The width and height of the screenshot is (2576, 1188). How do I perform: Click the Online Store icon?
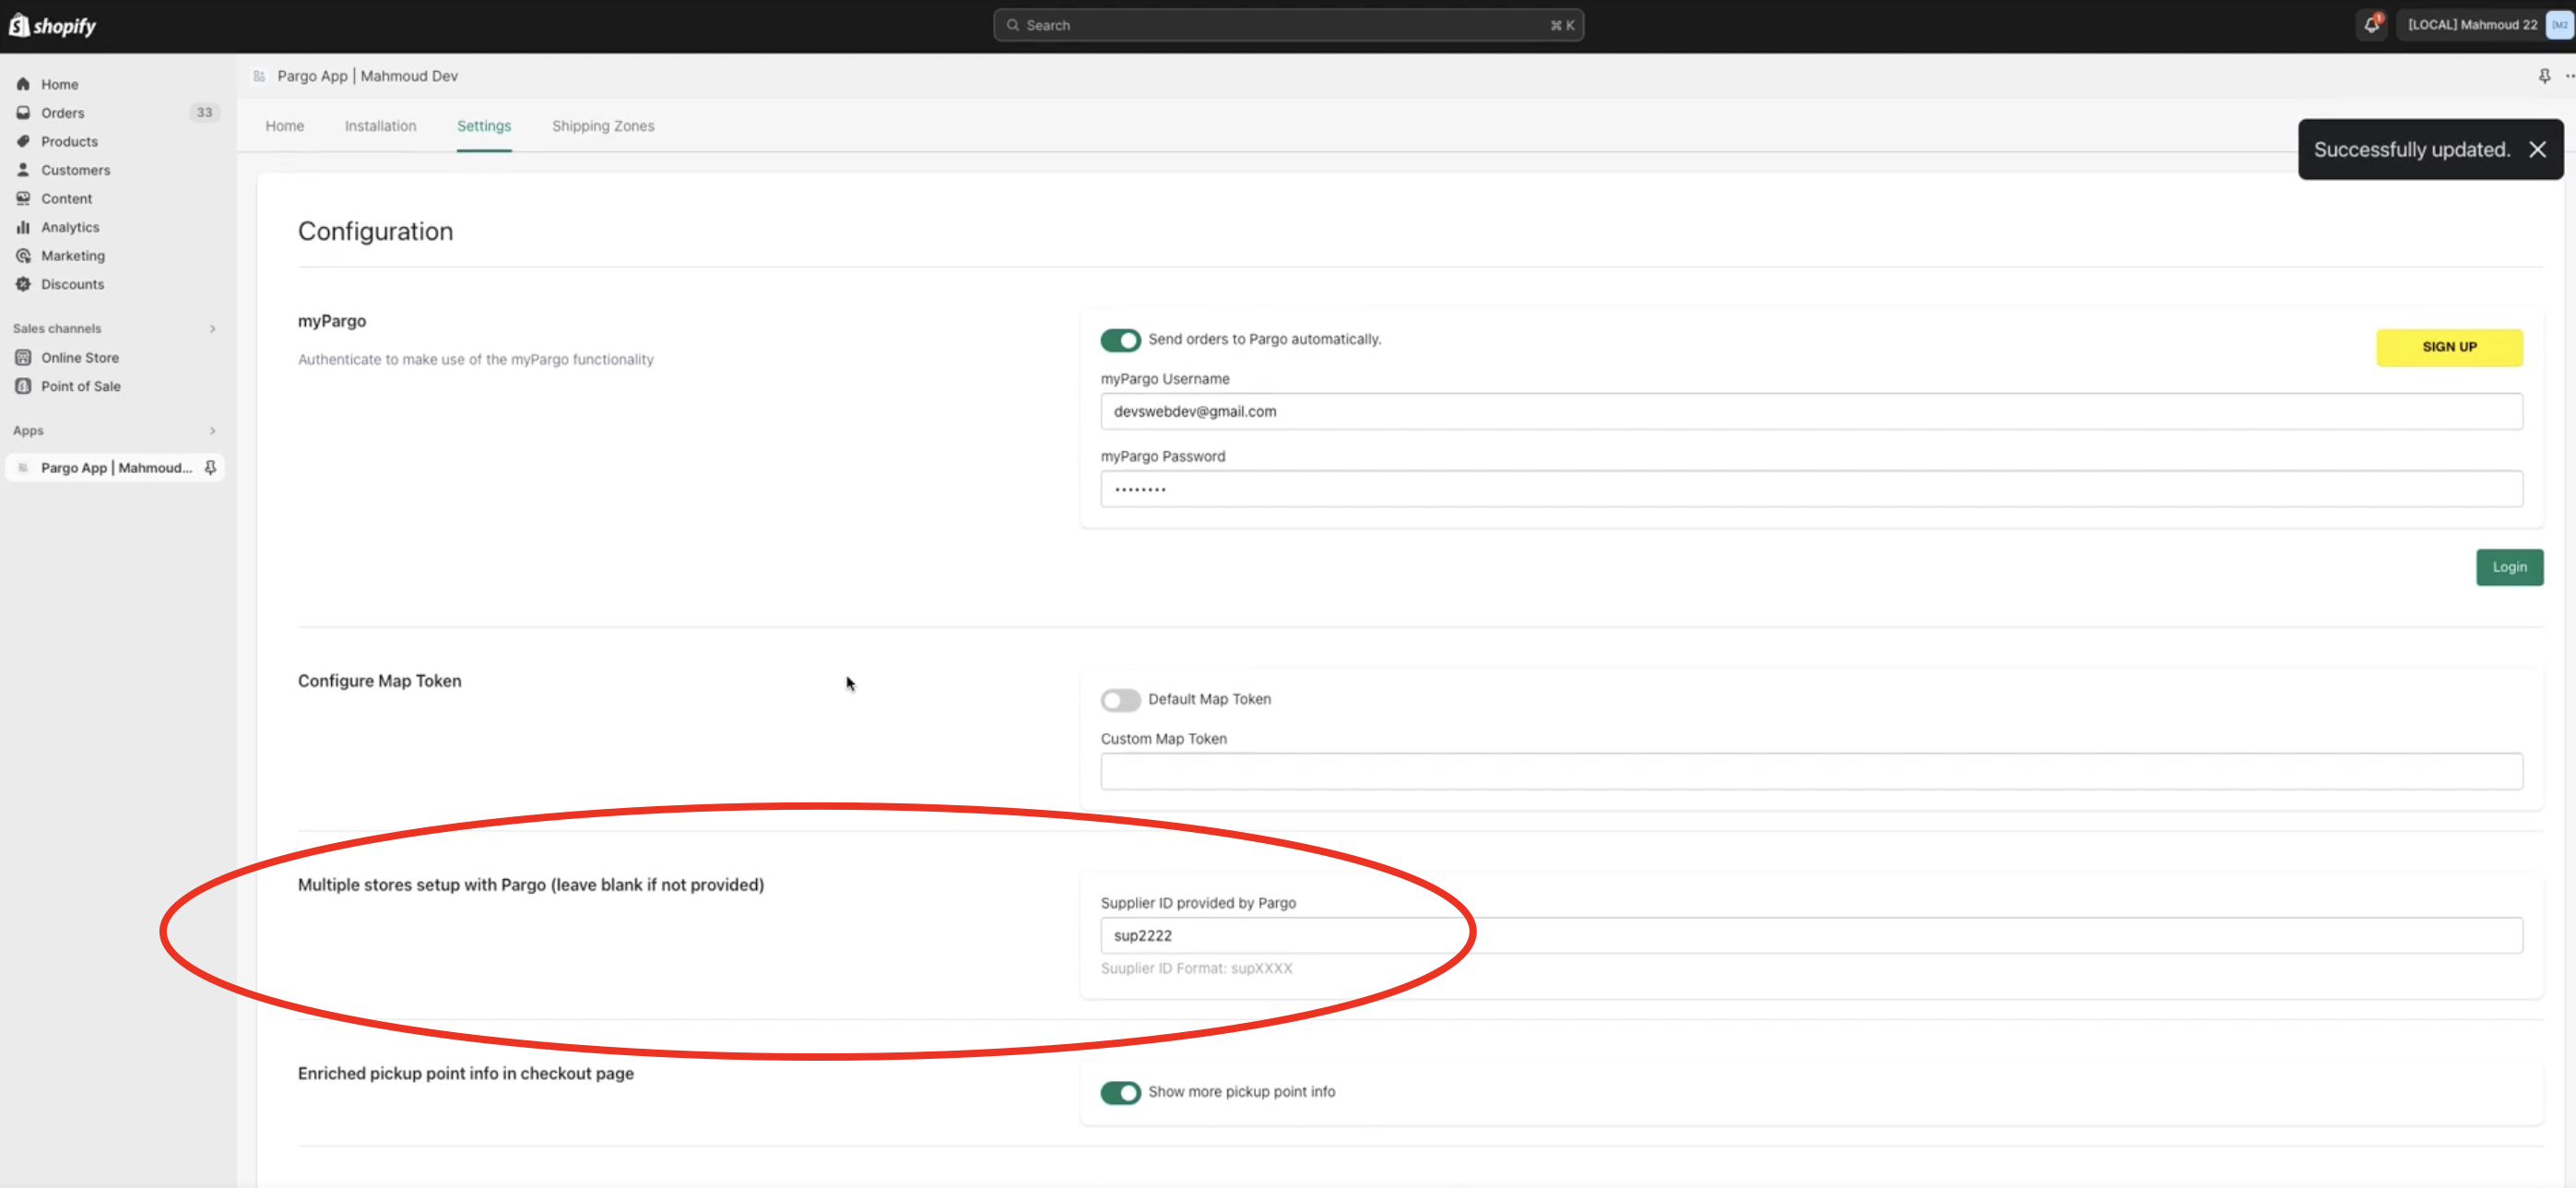tap(23, 357)
